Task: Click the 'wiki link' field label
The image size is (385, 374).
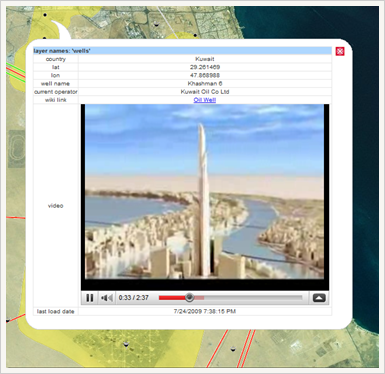Action: pos(56,100)
